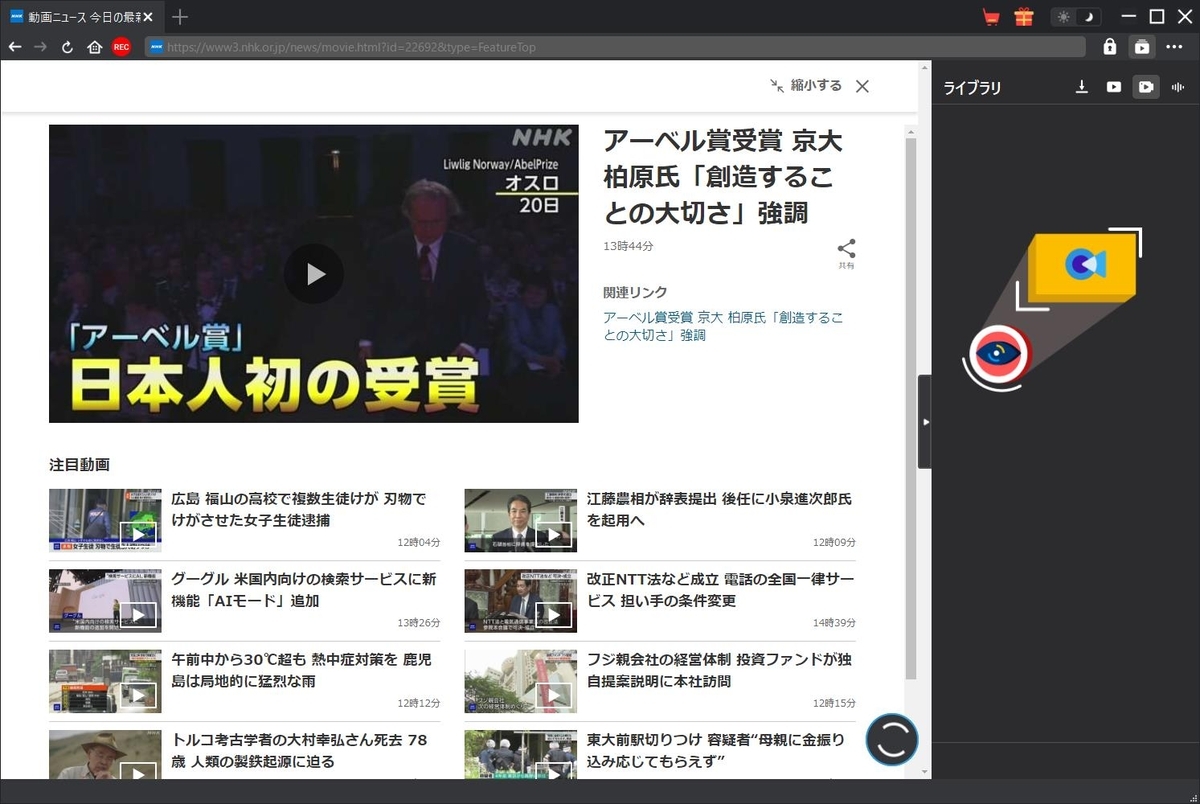
Task: Open headline 午前中から30℃超も 熱中症対策を
Action: (x=301, y=670)
